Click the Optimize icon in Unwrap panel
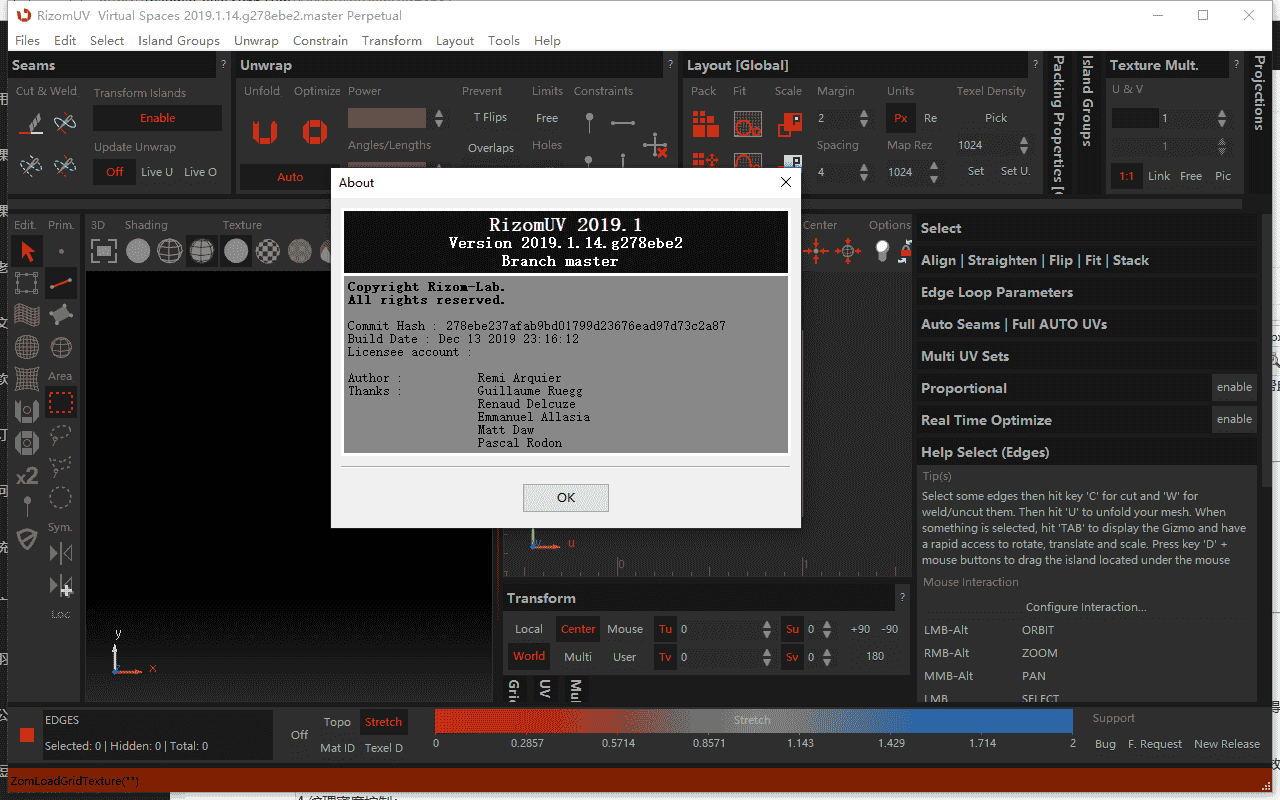Image resolution: width=1280 pixels, height=800 pixels. pos(315,131)
